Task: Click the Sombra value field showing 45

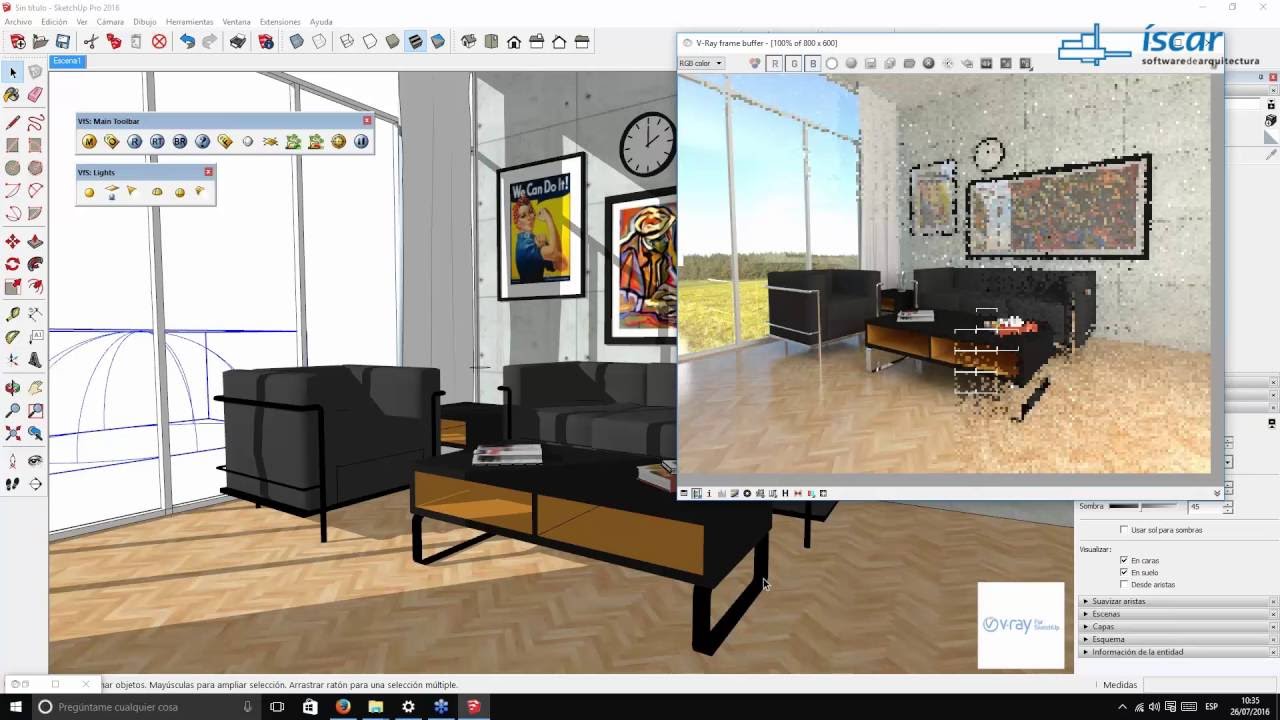Action: 1204,507
